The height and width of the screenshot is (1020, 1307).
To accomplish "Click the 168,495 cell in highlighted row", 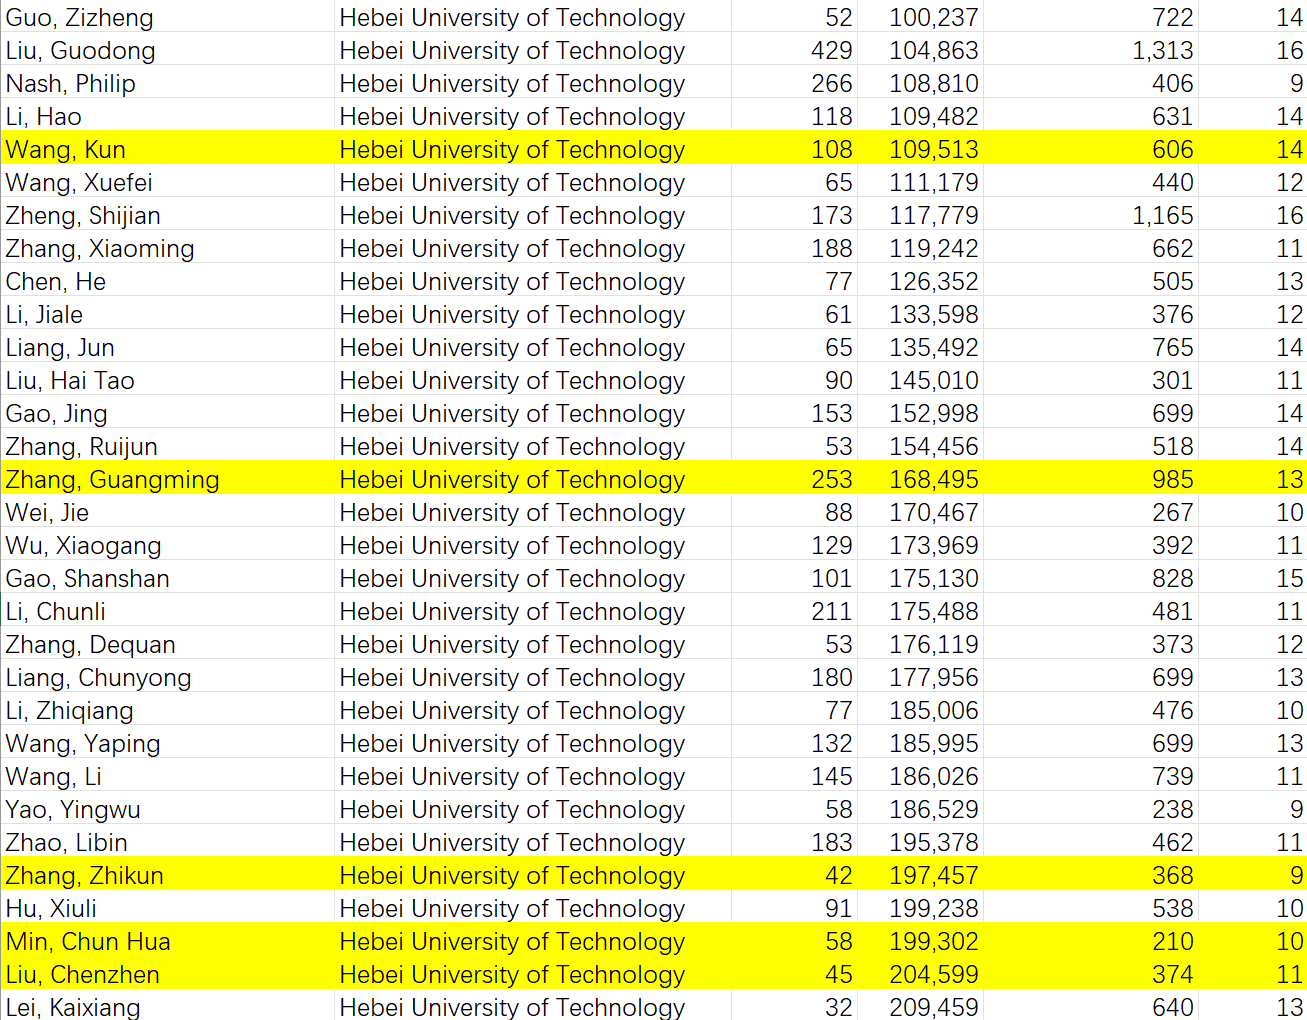I will (x=933, y=480).
